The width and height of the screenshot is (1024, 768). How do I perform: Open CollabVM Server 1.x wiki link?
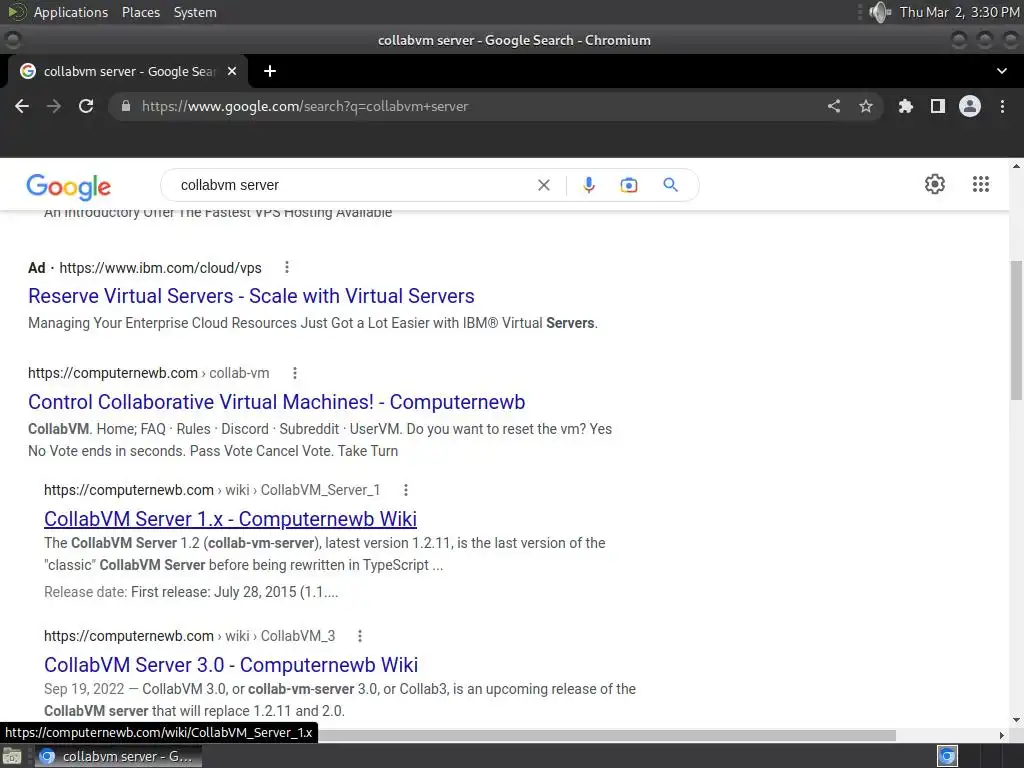(x=230, y=519)
